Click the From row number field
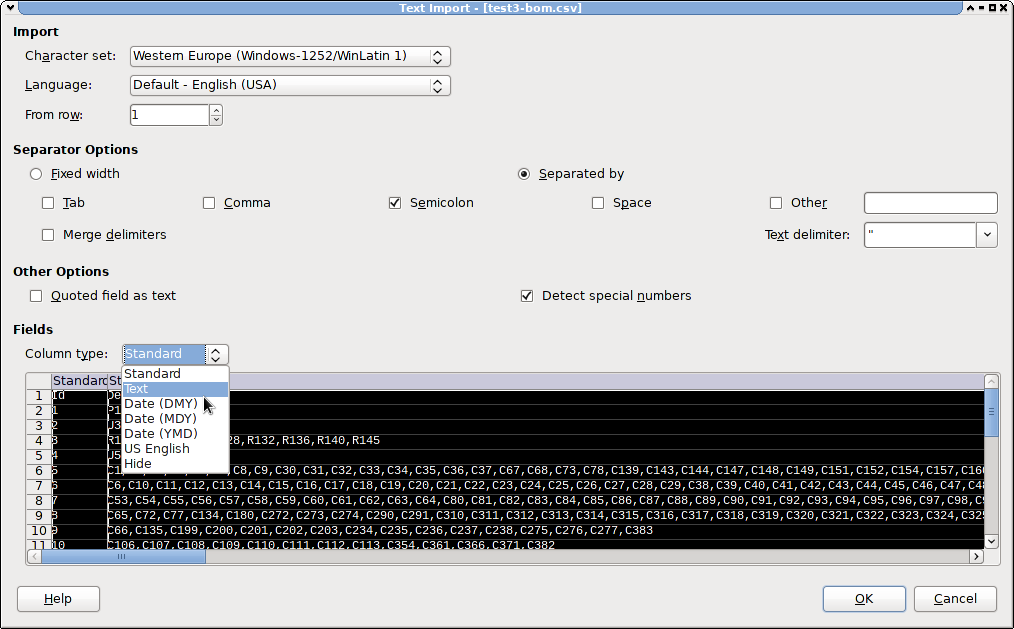The height and width of the screenshot is (629, 1014). click(169, 115)
